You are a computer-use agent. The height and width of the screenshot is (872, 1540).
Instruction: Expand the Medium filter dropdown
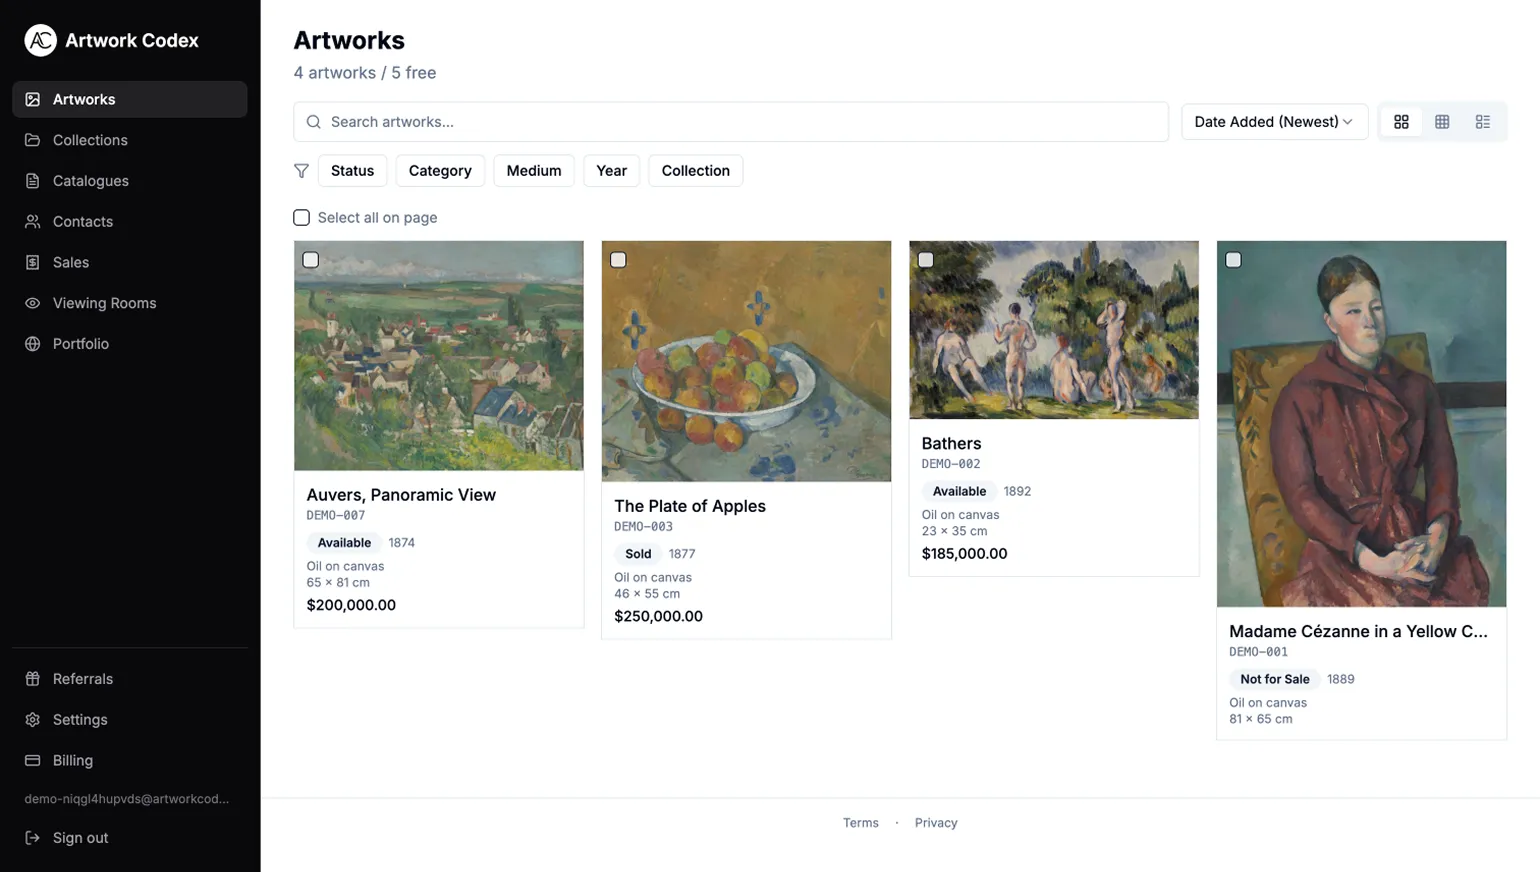coord(533,171)
